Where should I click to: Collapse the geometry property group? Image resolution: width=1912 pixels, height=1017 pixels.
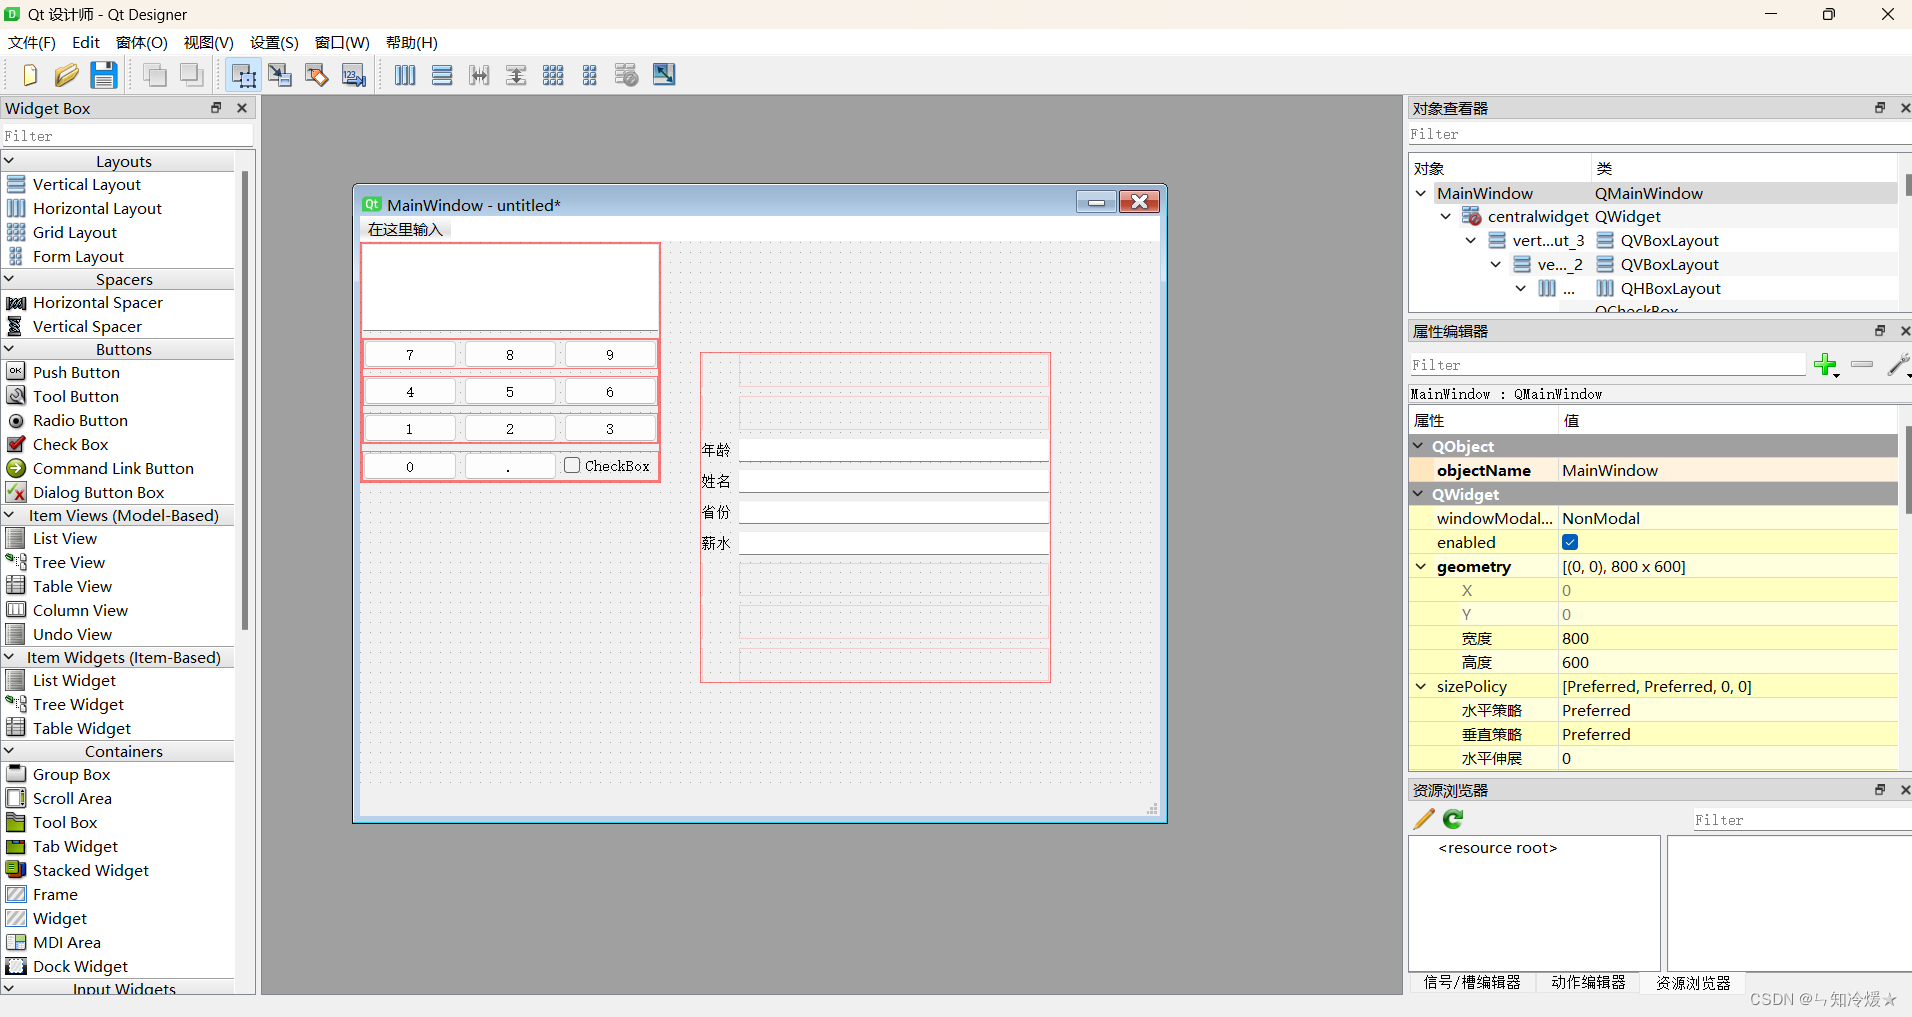pos(1421,566)
